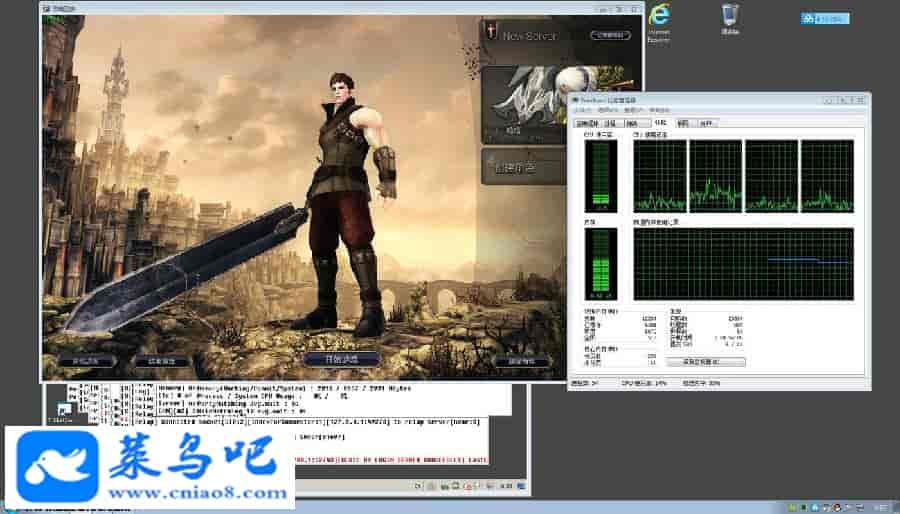Click the game window title bar icon
The width and height of the screenshot is (900, 514).
tap(47, 8)
